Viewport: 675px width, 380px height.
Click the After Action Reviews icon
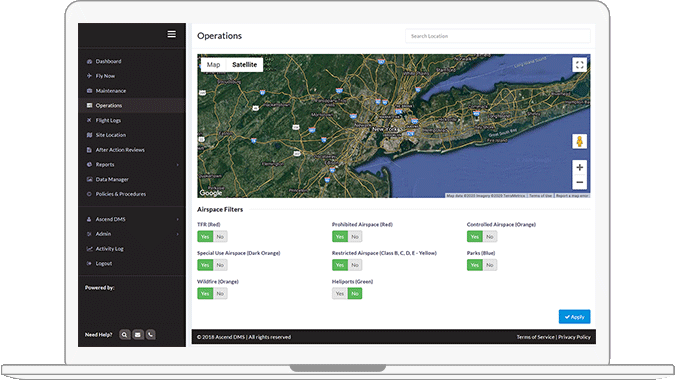point(90,150)
